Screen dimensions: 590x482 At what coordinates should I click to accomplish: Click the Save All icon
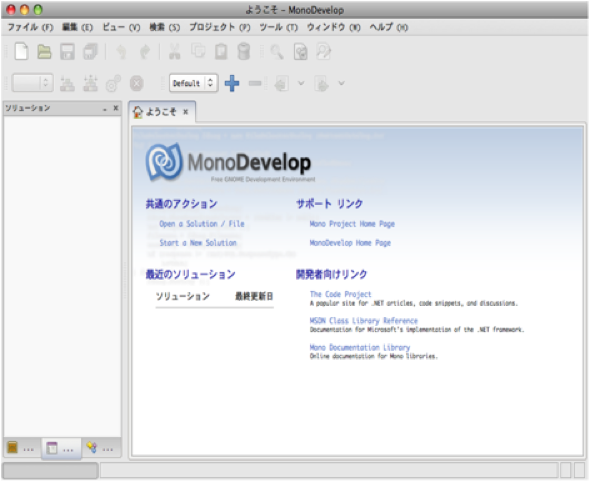coord(90,52)
